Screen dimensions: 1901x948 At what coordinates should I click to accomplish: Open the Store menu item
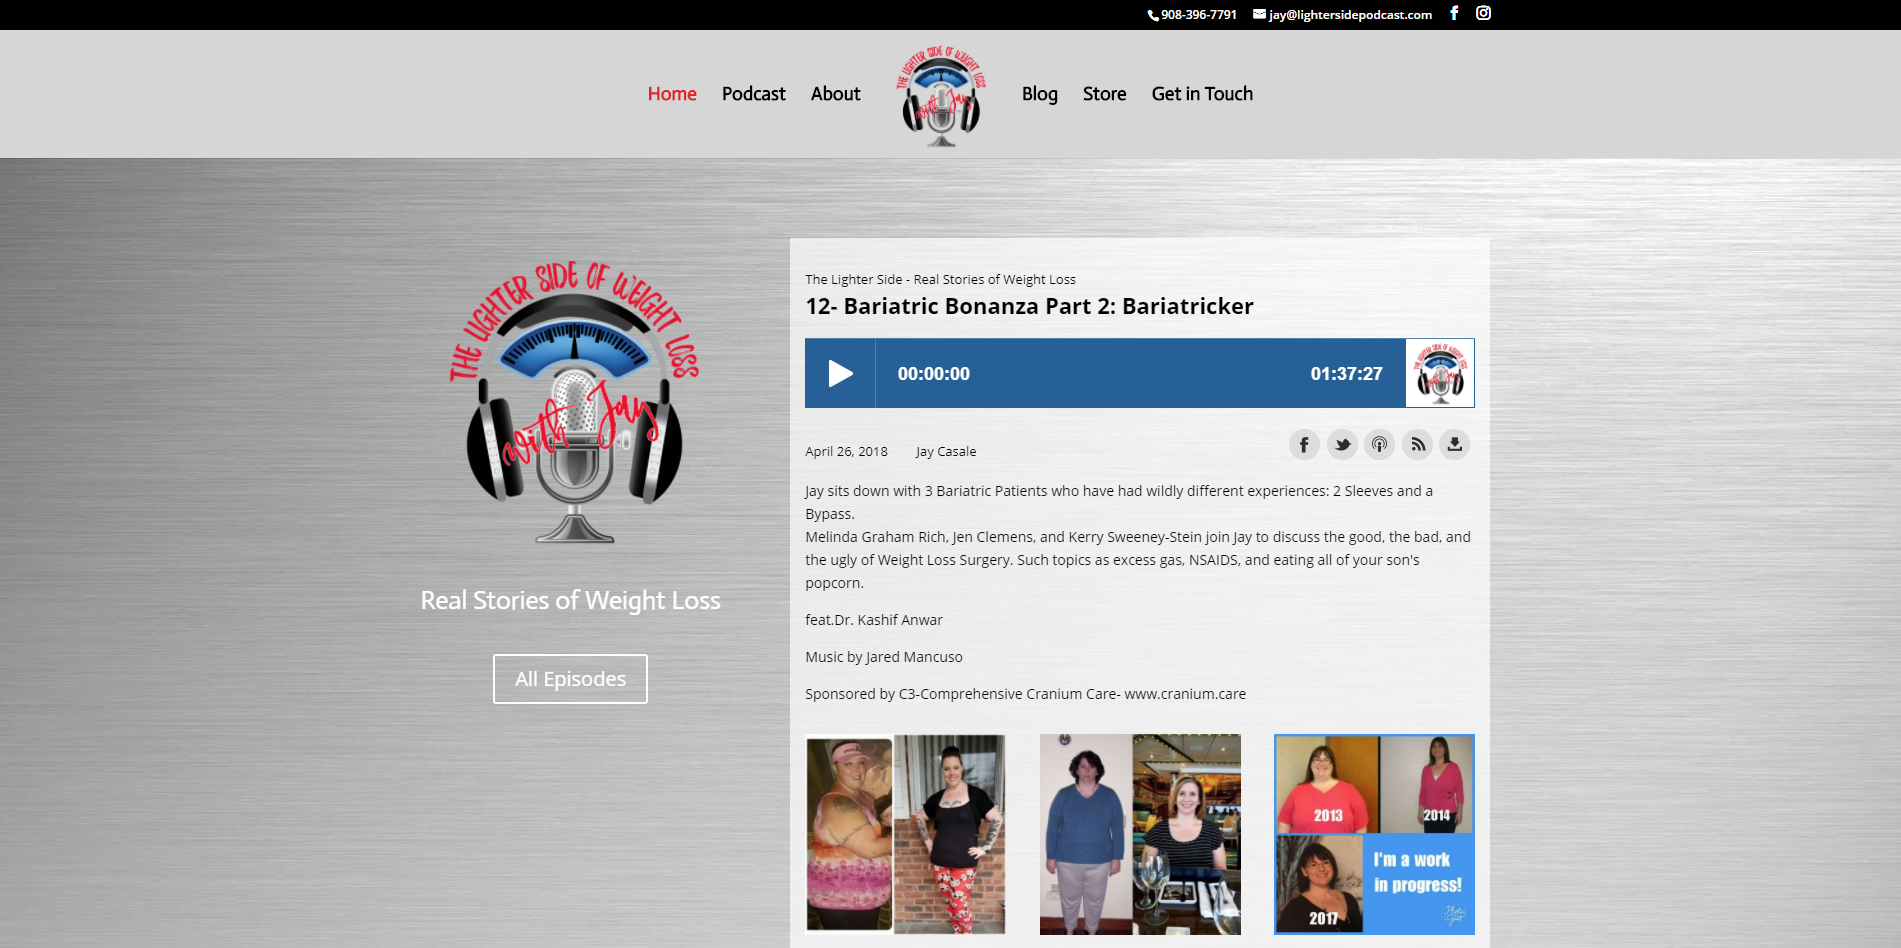coord(1105,94)
